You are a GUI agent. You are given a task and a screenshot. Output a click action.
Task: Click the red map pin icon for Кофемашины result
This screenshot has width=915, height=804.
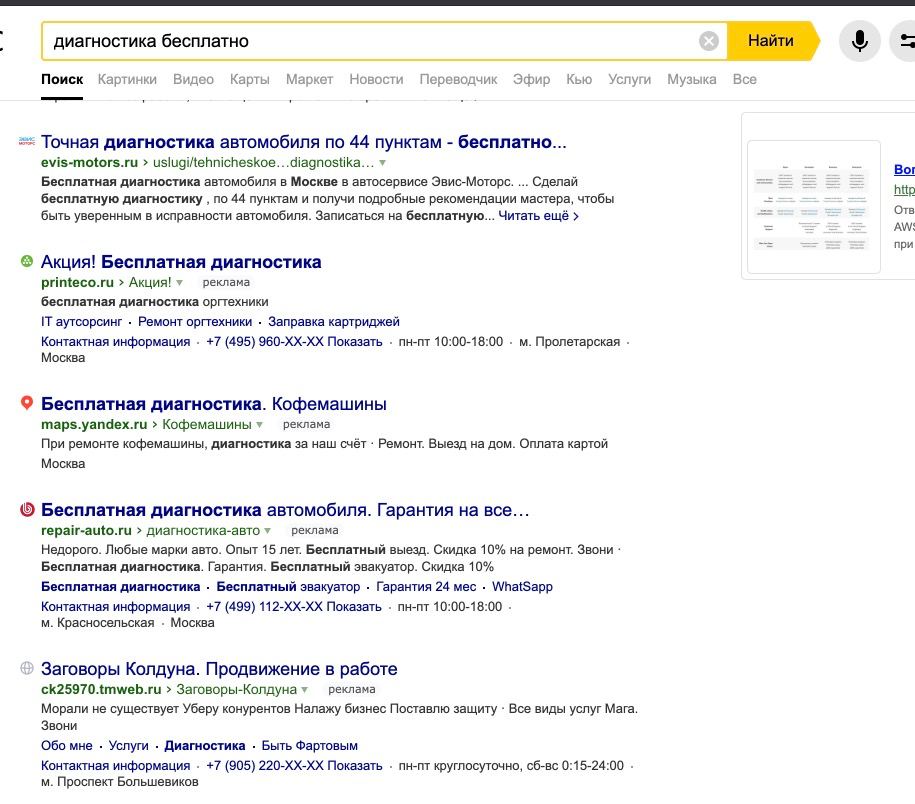(x=27, y=403)
